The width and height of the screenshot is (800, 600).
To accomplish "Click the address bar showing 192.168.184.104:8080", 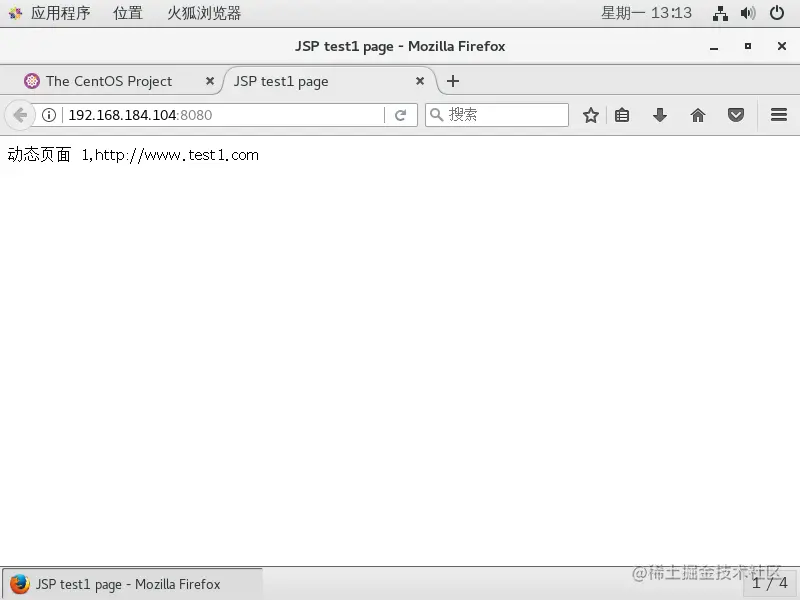I will [x=222, y=115].
